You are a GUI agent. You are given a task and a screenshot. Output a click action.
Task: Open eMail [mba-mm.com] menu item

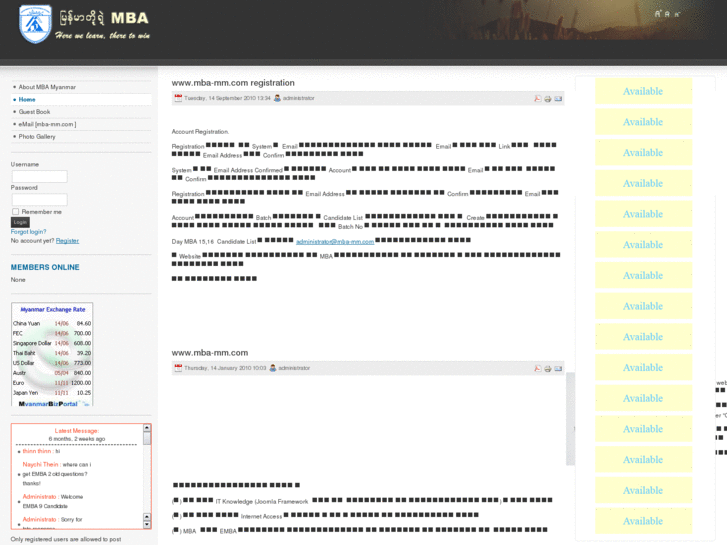coord(47,124)
